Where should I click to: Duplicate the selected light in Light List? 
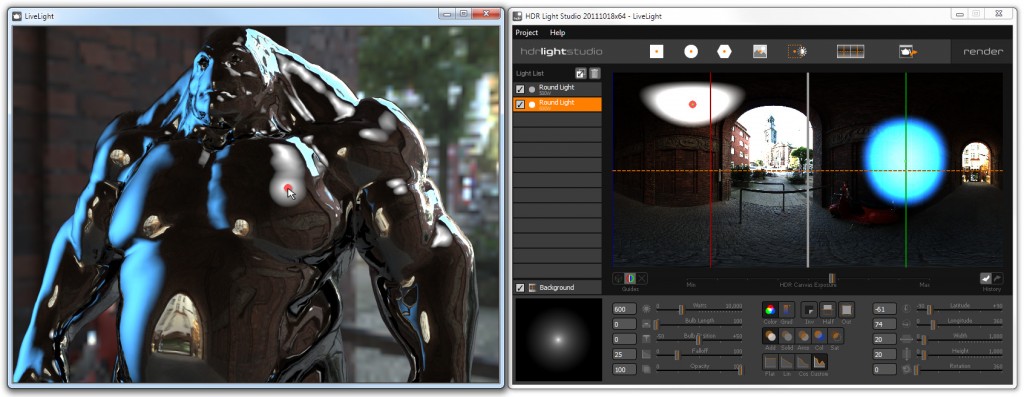[x=580, y=74]
